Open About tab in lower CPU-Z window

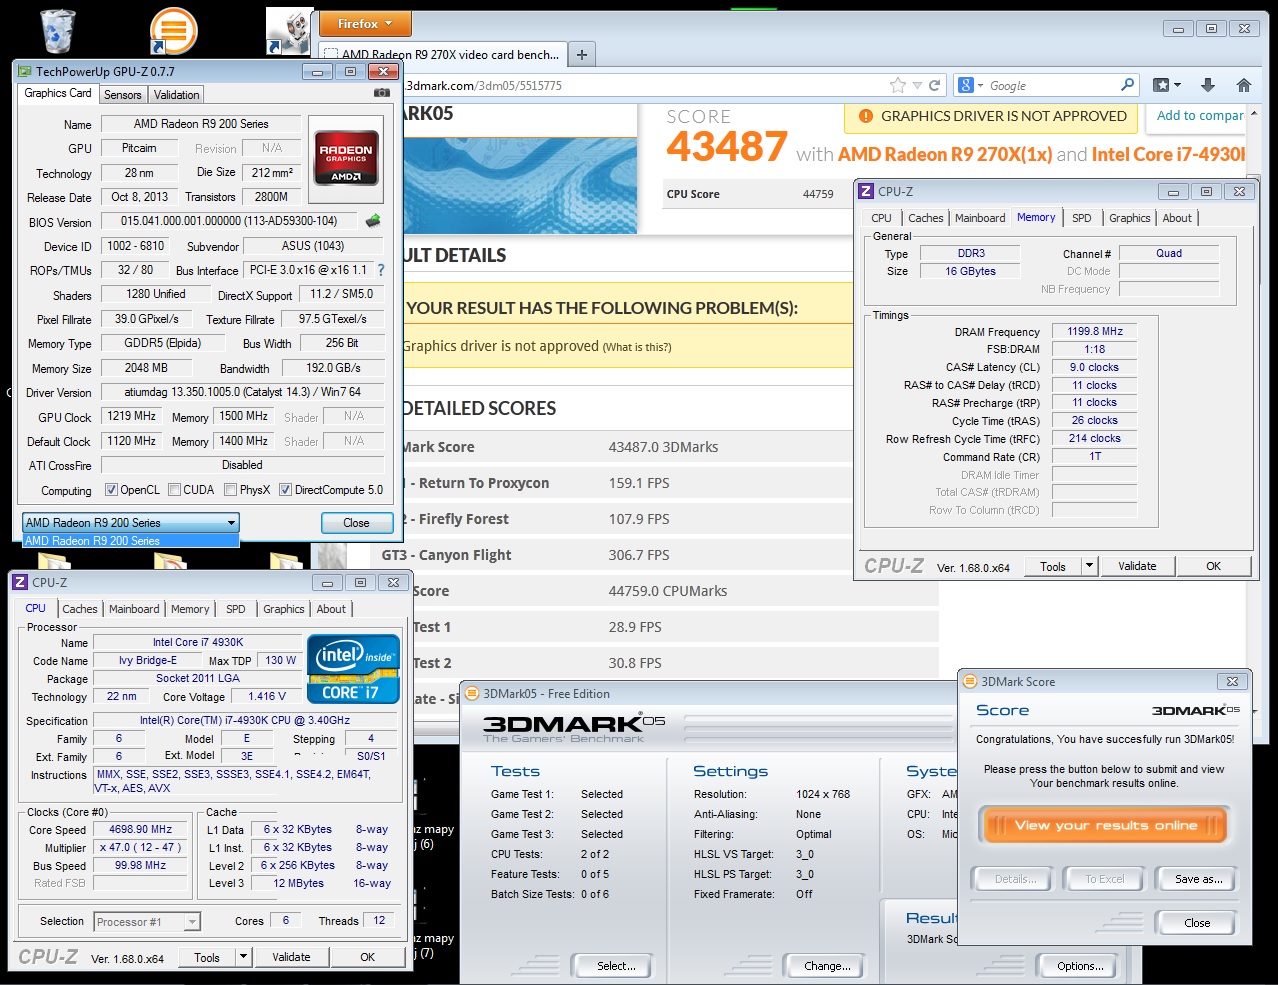pyautogui.click(x=331, y=609)
